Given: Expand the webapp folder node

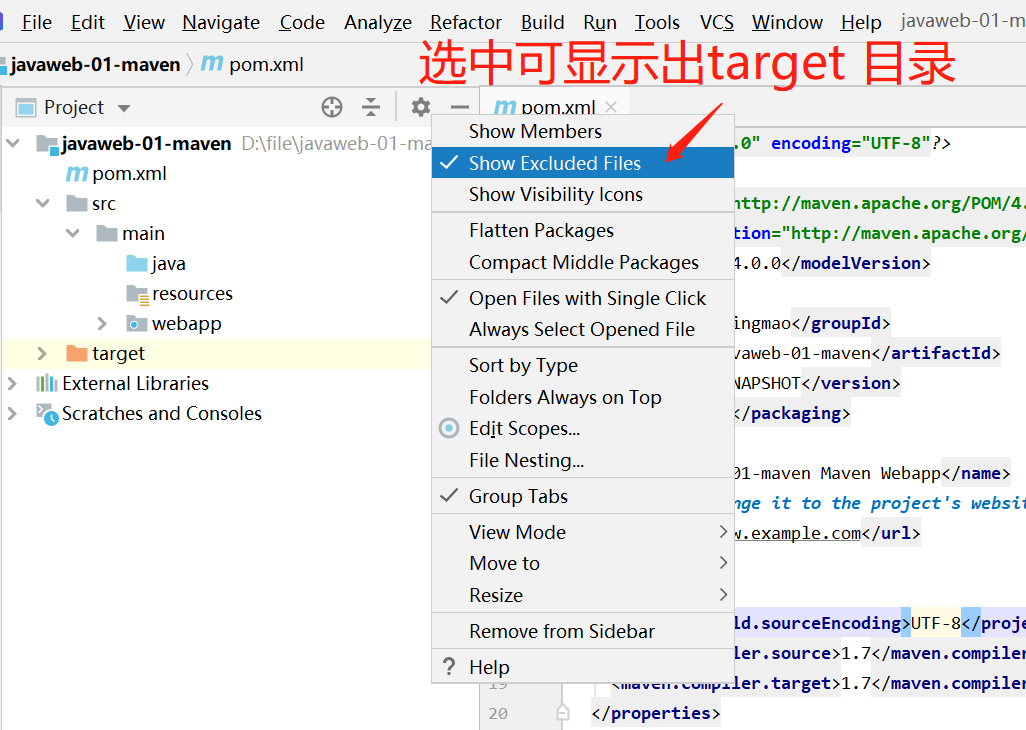Looking at the screenshot, I should (101, 323).
